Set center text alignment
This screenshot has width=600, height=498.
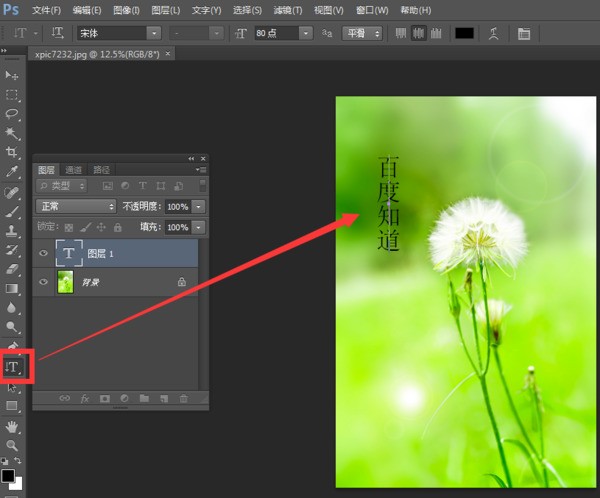pos(418,33)
